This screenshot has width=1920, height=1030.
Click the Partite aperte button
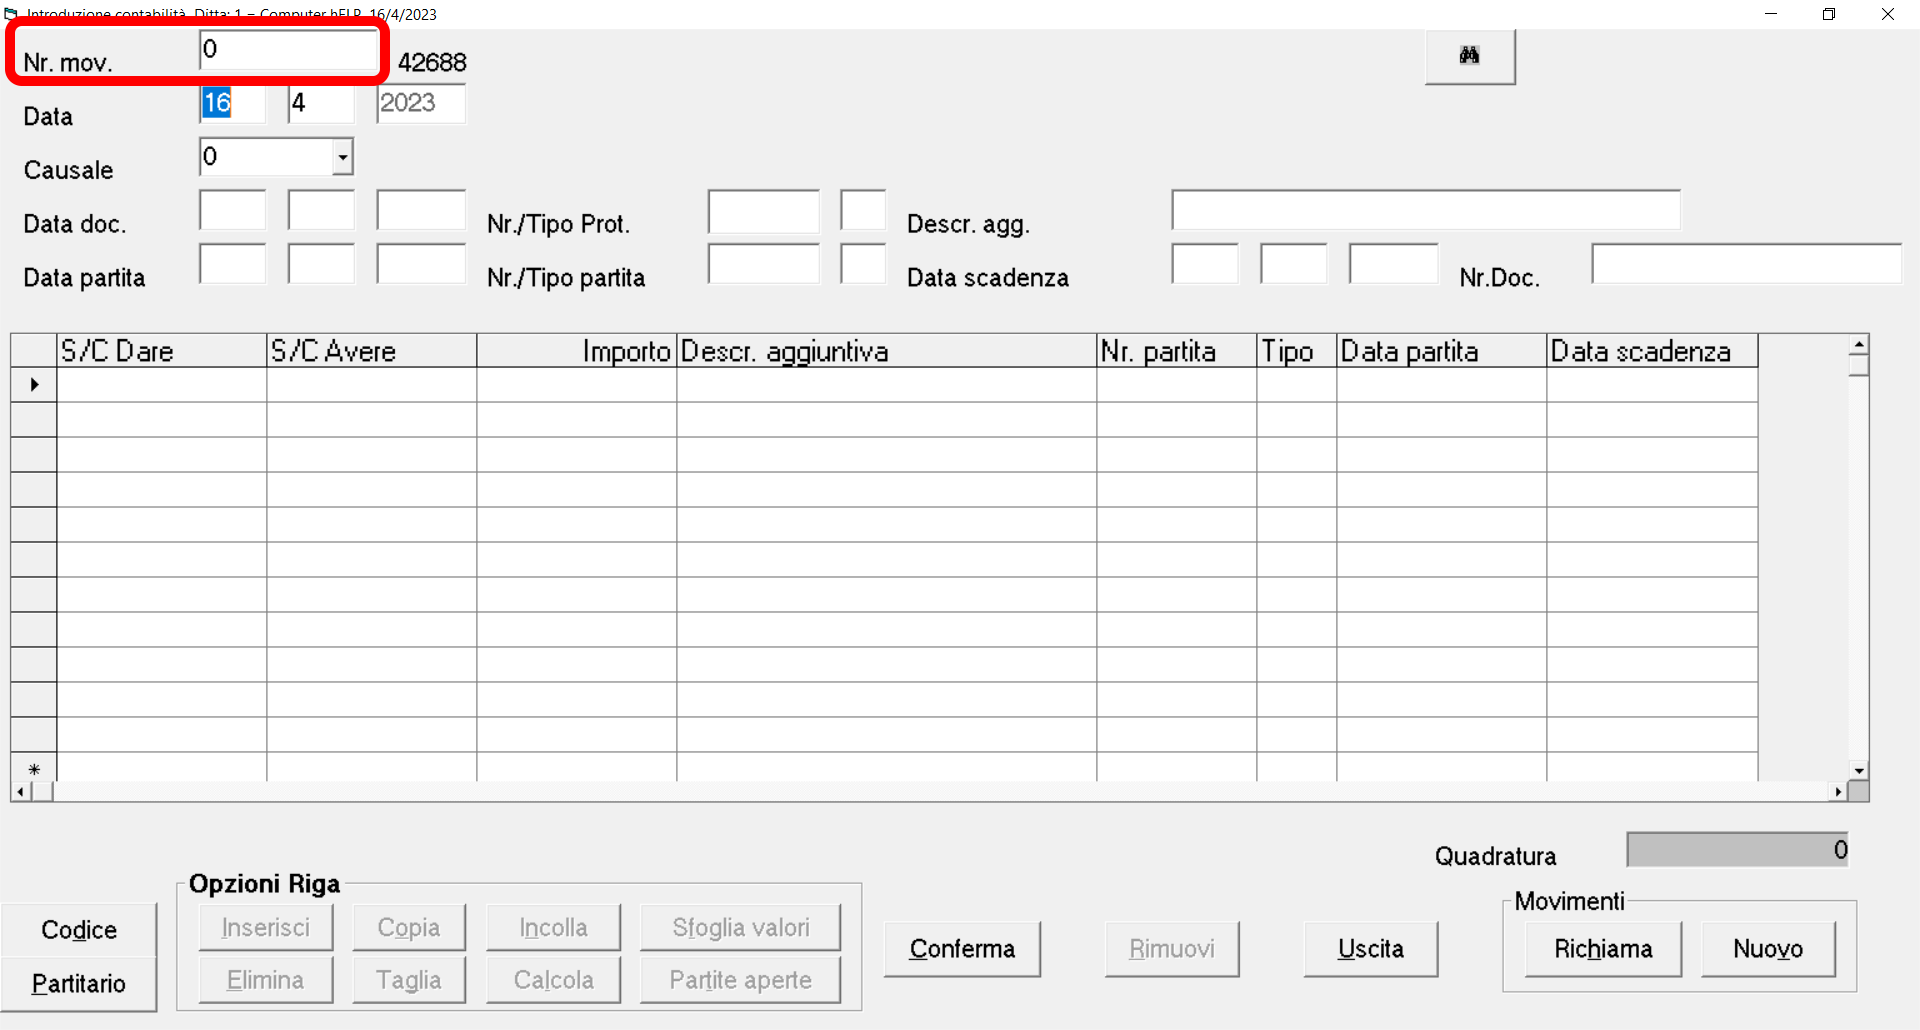741,980
